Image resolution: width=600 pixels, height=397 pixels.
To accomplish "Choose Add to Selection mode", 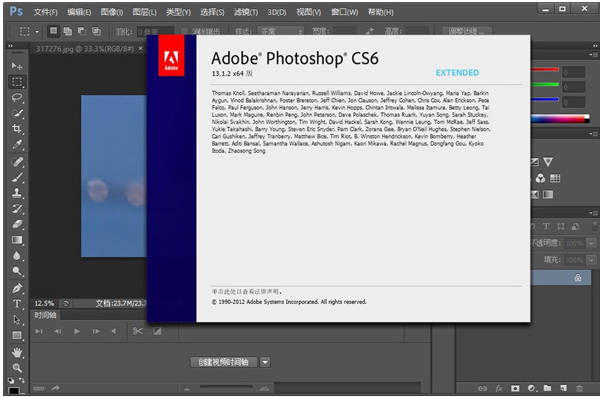I will coord(68,31).
